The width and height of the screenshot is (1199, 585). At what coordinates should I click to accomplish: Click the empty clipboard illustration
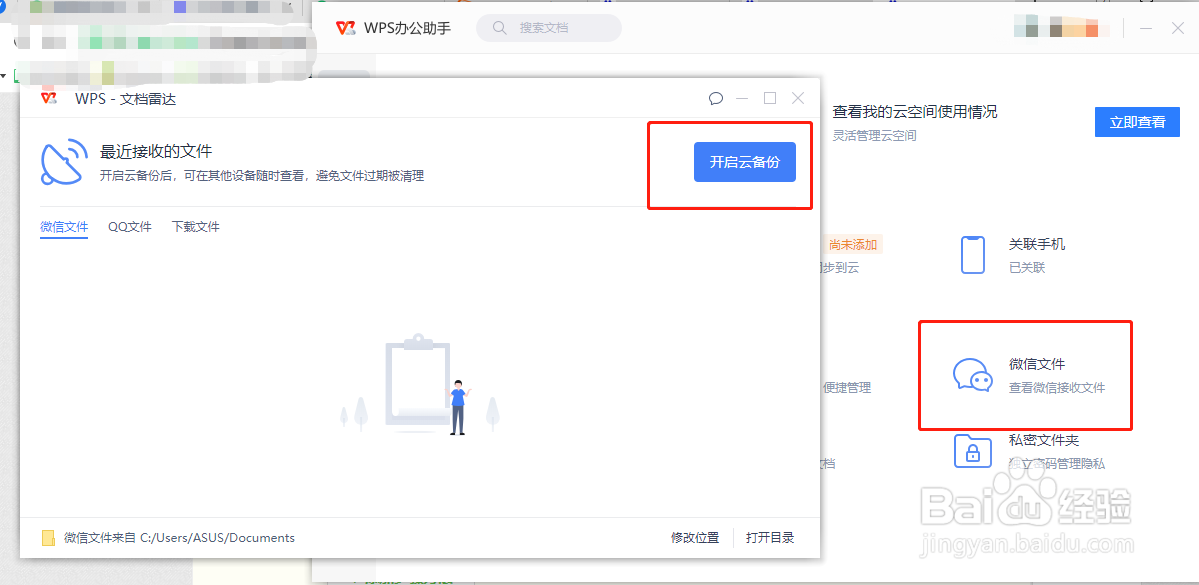pyautogui.click(x=419, y=385)
